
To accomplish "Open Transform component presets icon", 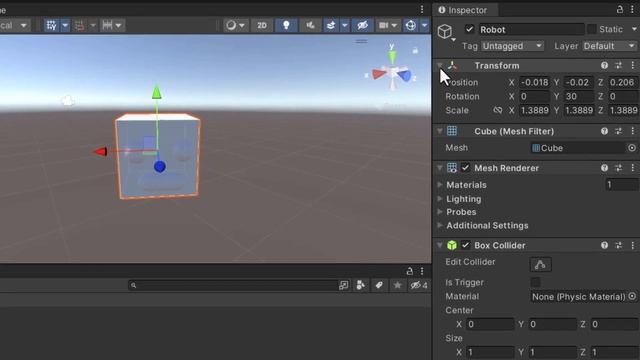I will pyautogui.click(x=618, y=65).
